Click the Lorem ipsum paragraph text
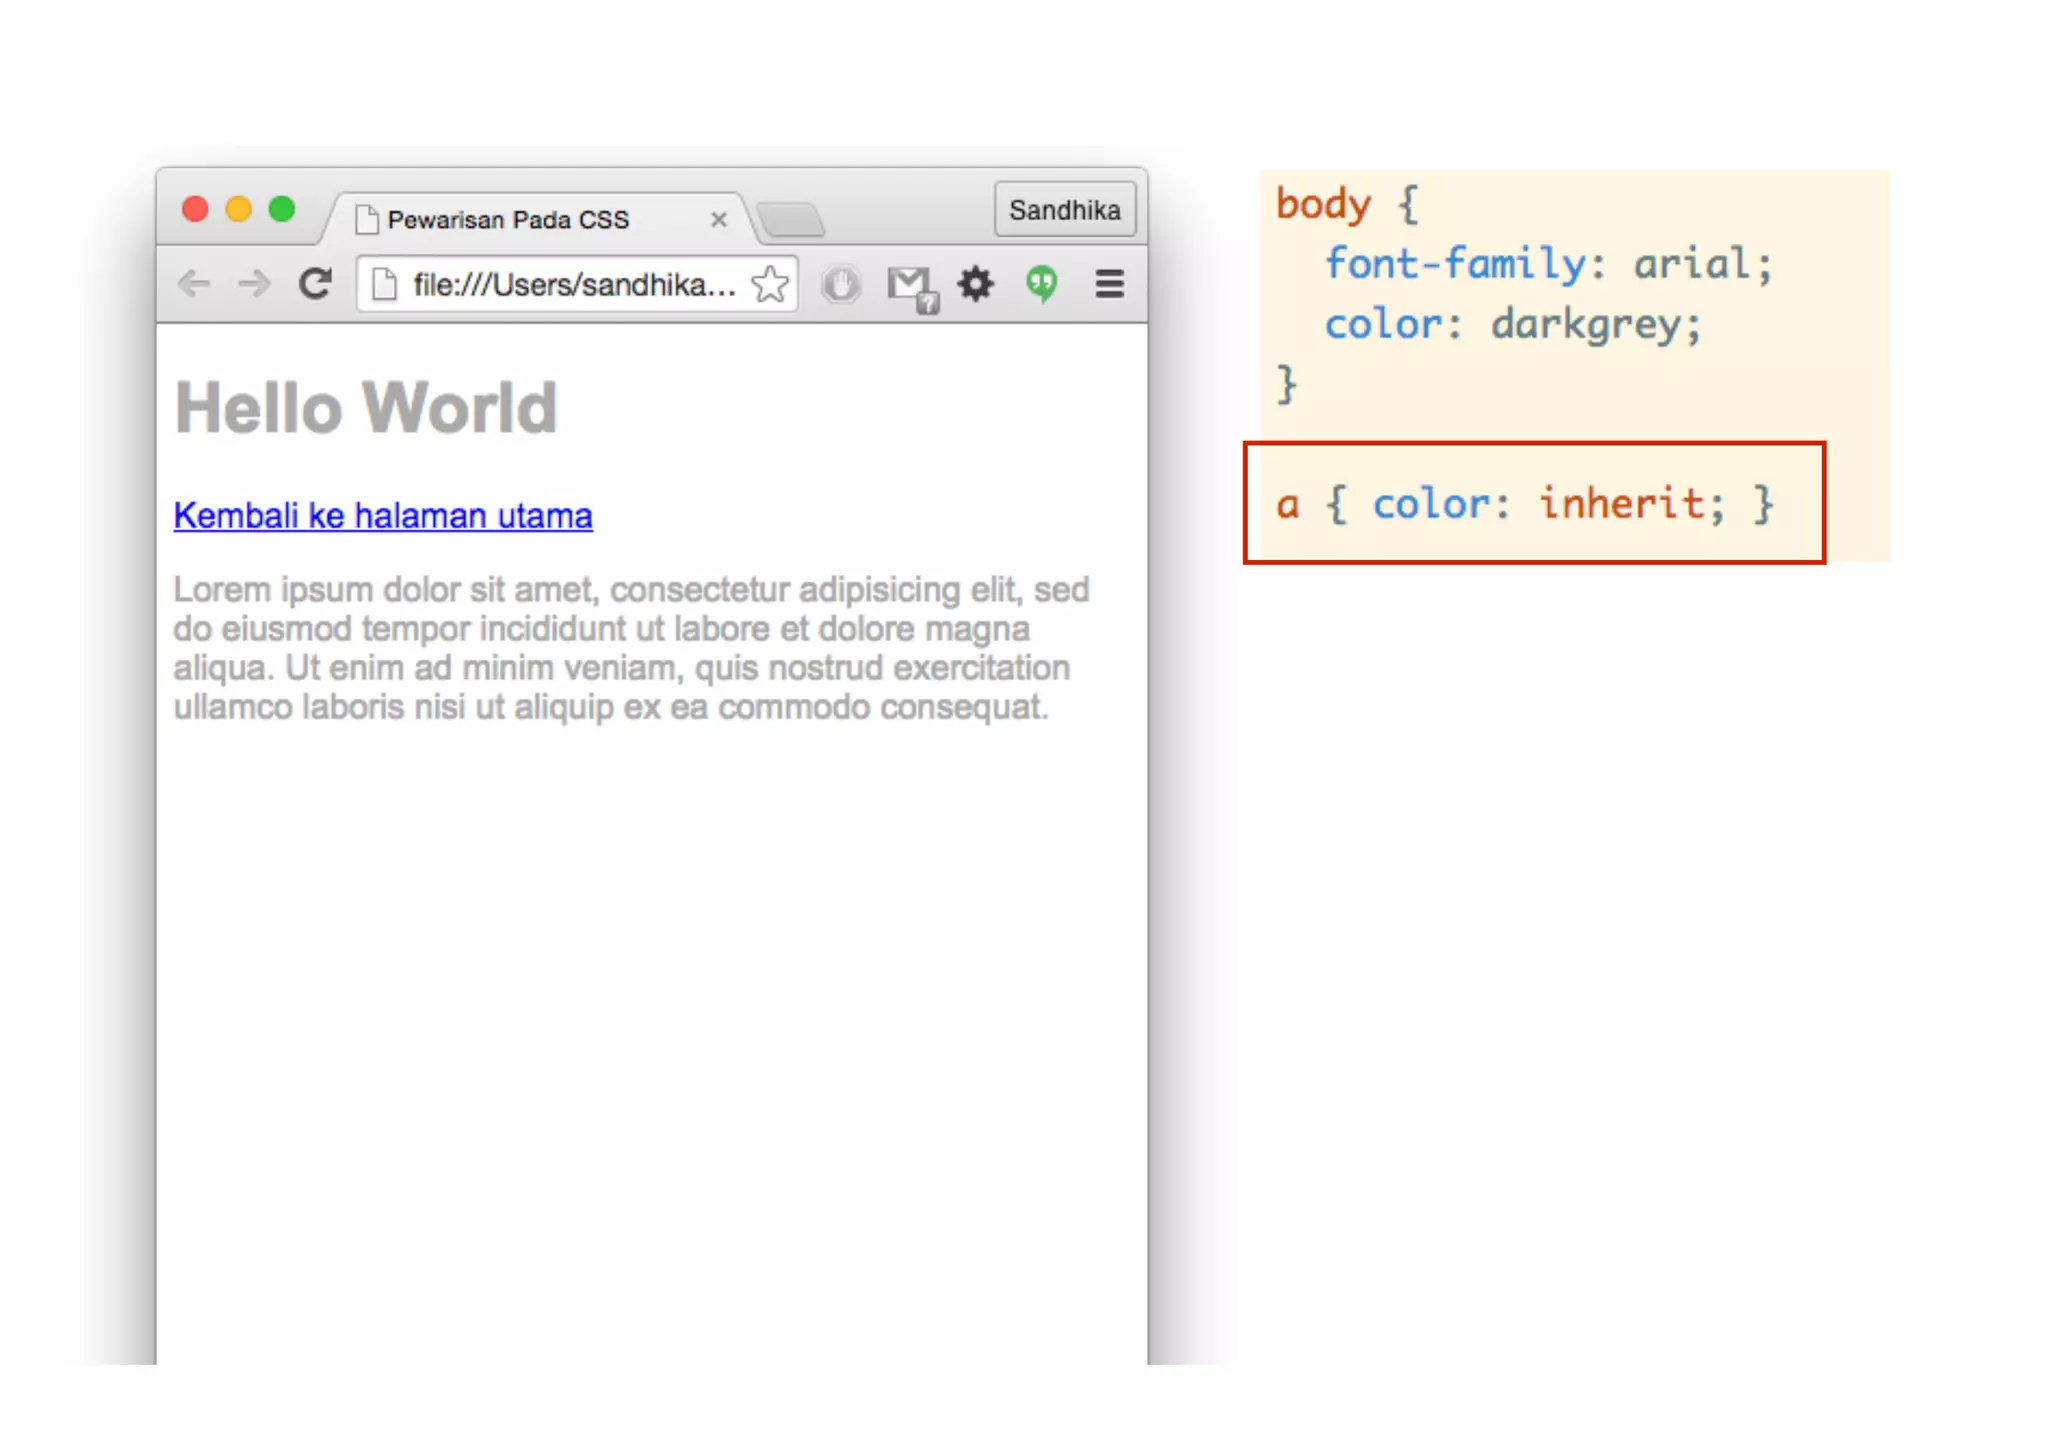The height and width of the screenshot is (1447, 2048). click(x=620, y=648)
